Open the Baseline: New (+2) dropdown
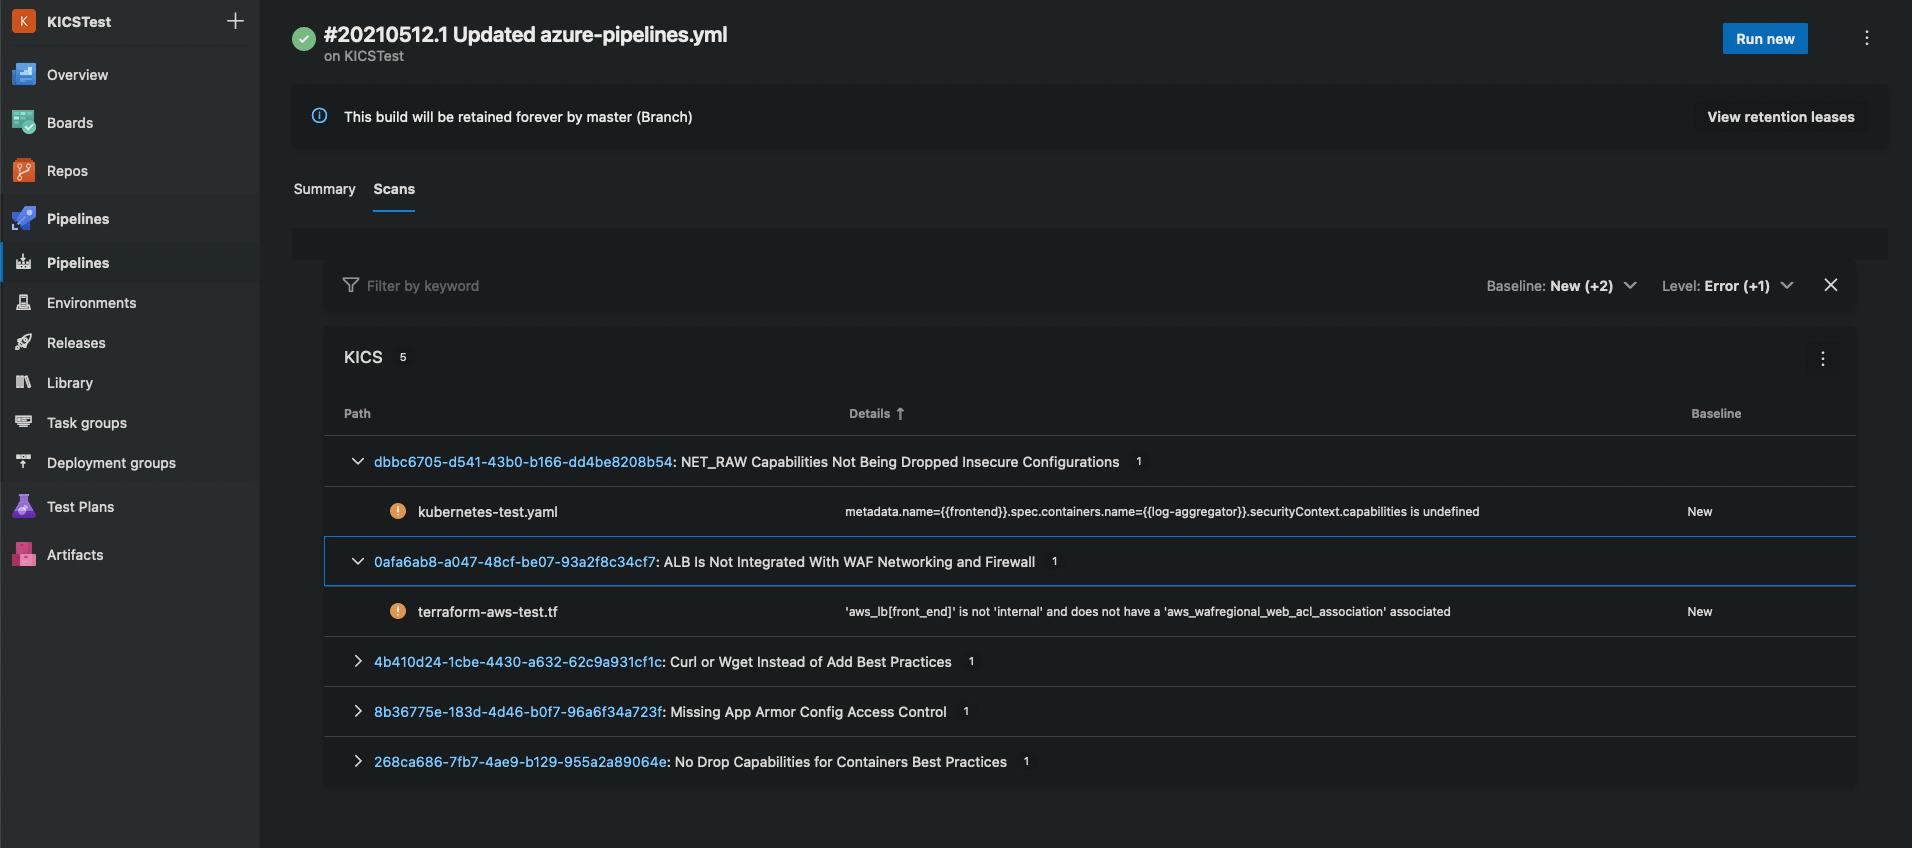 pos(1561,286)
